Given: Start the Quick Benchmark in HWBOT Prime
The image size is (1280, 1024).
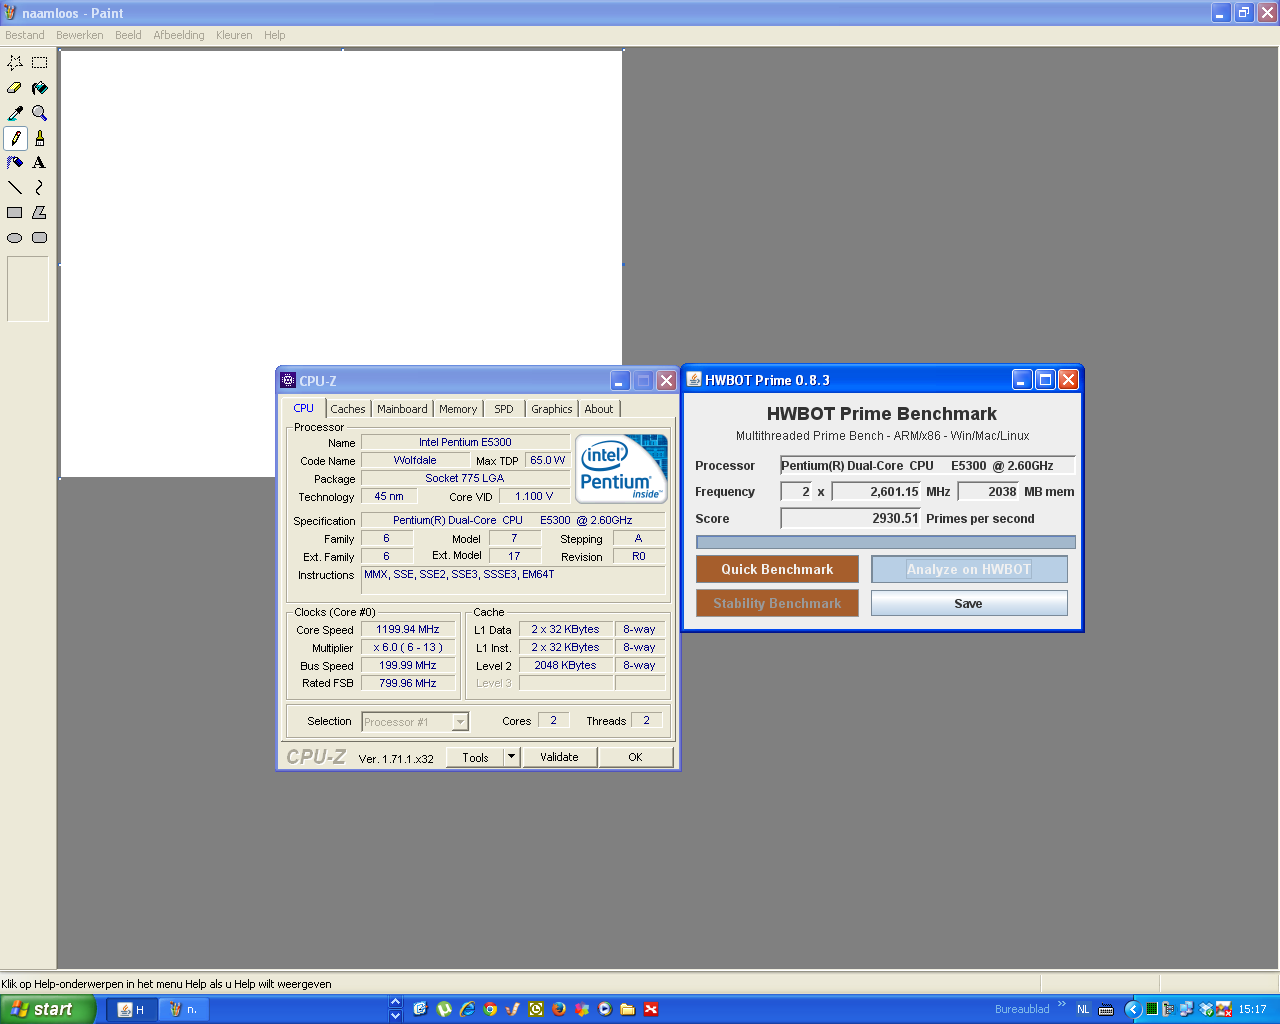Looking at the screenshot, I should [x=777, y=569].
